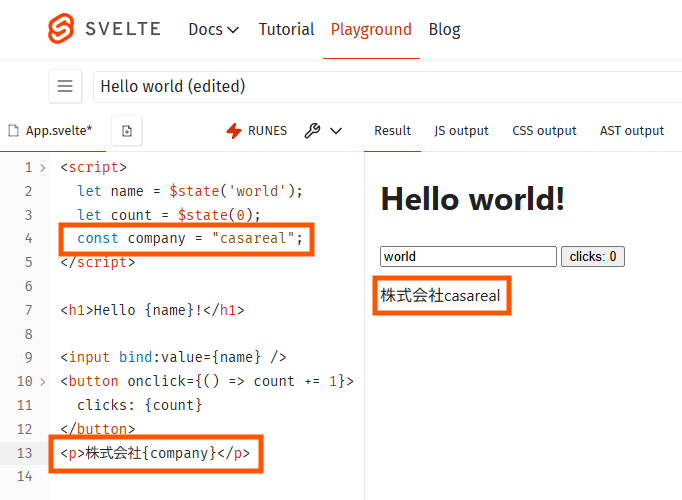Viewport: 682px width, 500px height.
Task: Click the 'Hello world!' heading in the result
Action: (x=473, y=199)
